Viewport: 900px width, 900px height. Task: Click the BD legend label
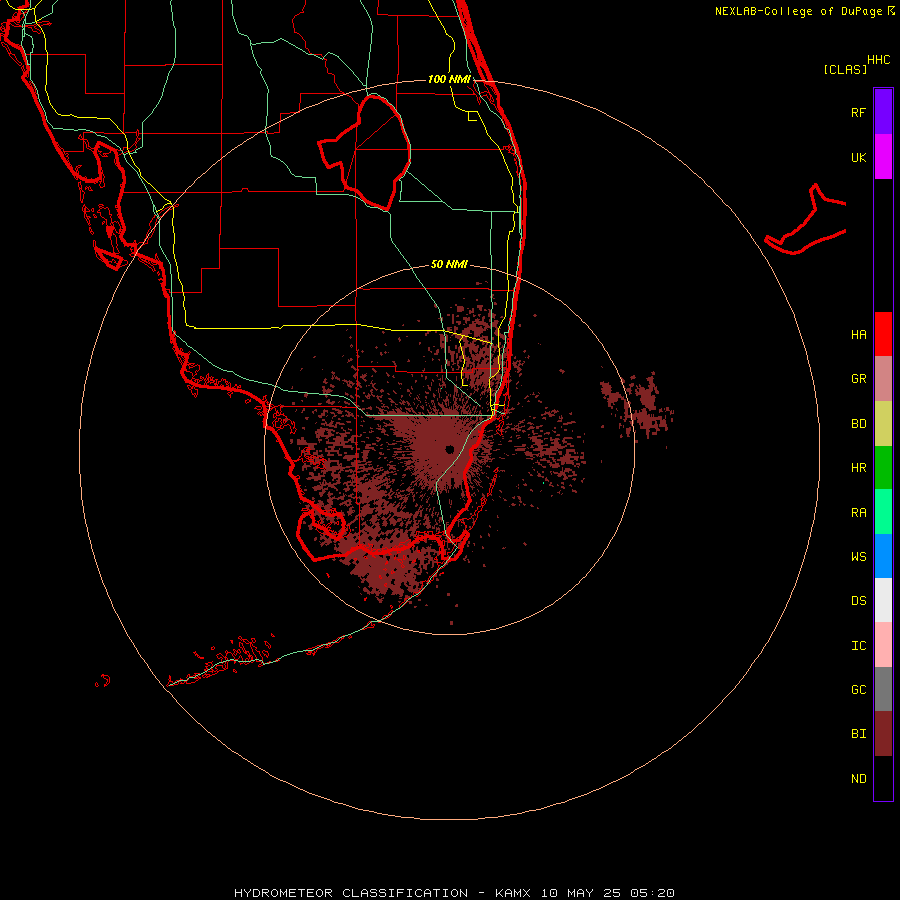coord(858,424)
